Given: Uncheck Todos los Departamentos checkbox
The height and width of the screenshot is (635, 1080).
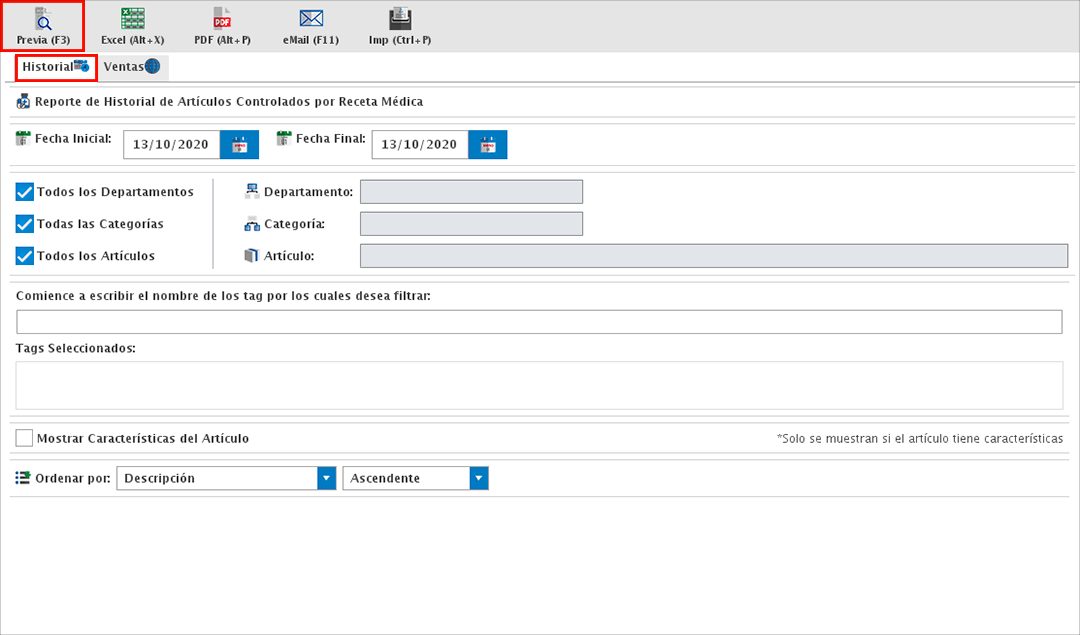Looking at the screenshot, I should pyautogui.click(x=25, y=192).
